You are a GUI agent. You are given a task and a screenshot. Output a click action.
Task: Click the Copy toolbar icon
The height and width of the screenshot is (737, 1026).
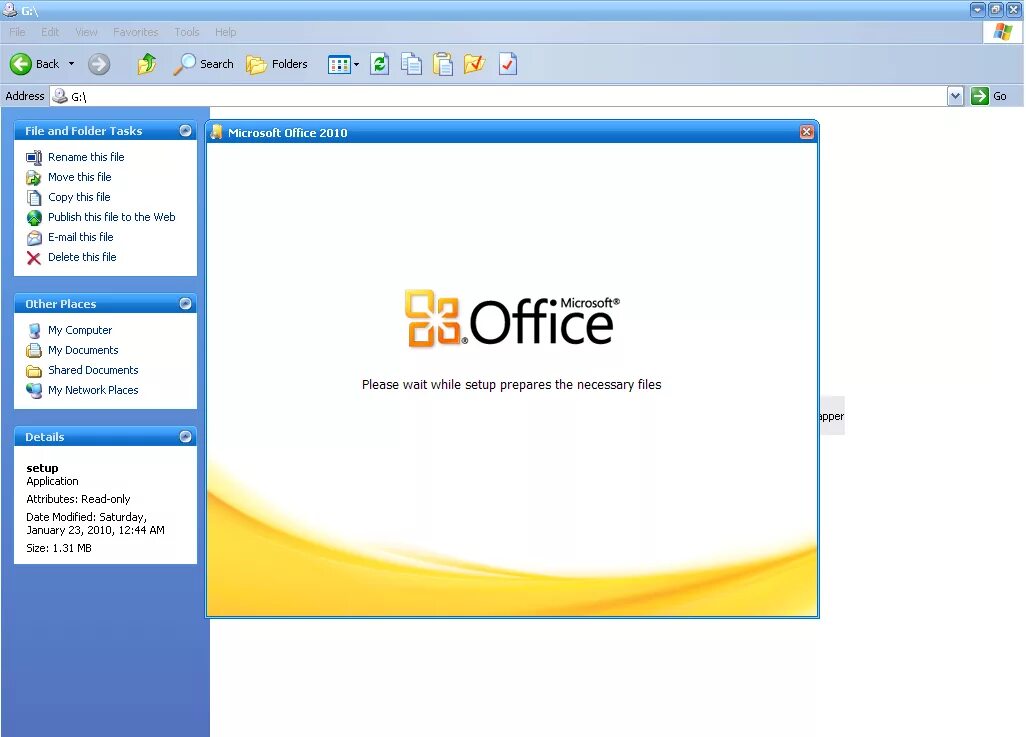click(411, 64)
